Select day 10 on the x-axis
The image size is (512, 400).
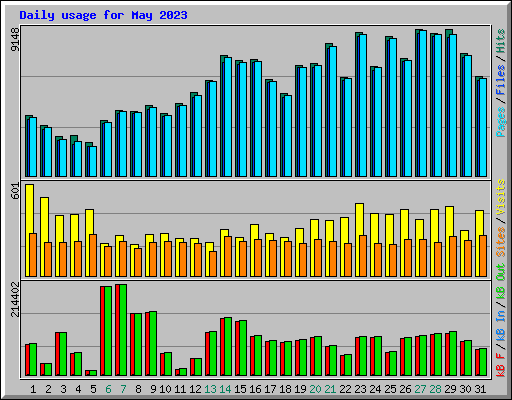(165, 389)
